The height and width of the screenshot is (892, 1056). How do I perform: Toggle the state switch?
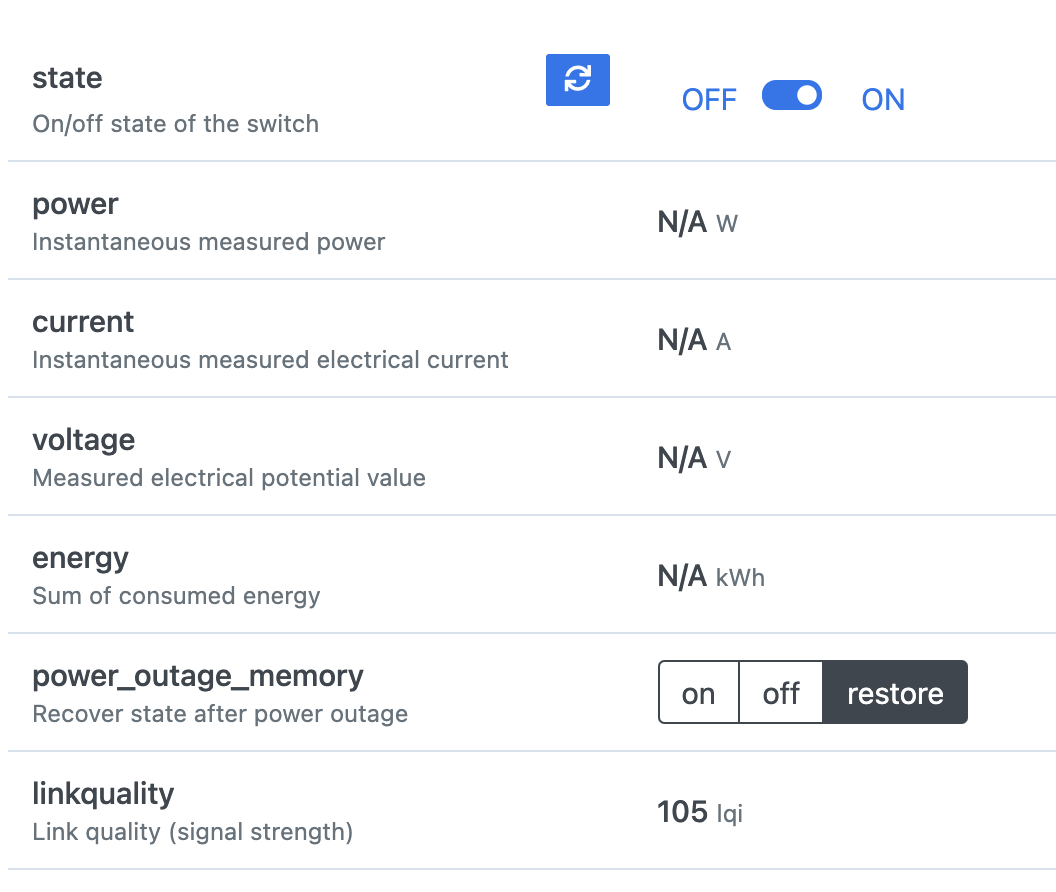point(791,96)
